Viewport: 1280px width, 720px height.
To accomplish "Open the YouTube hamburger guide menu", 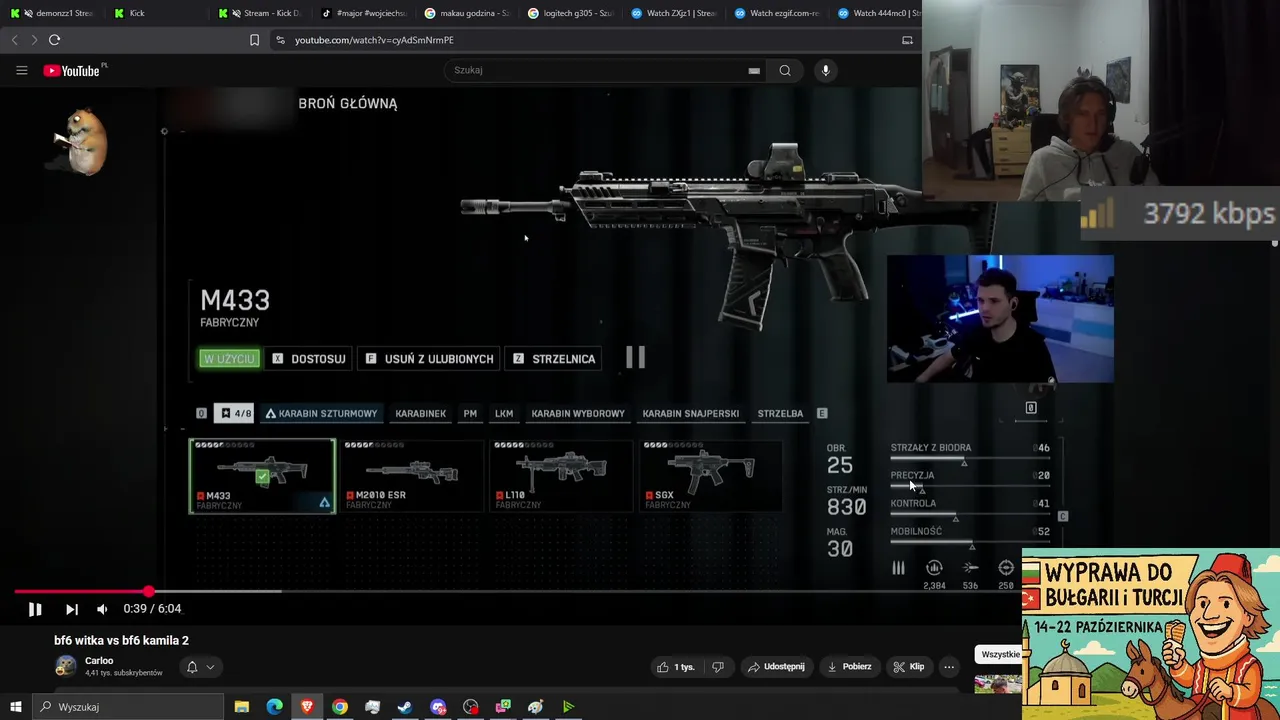I will pyautogui.click(x=21, y=70).
